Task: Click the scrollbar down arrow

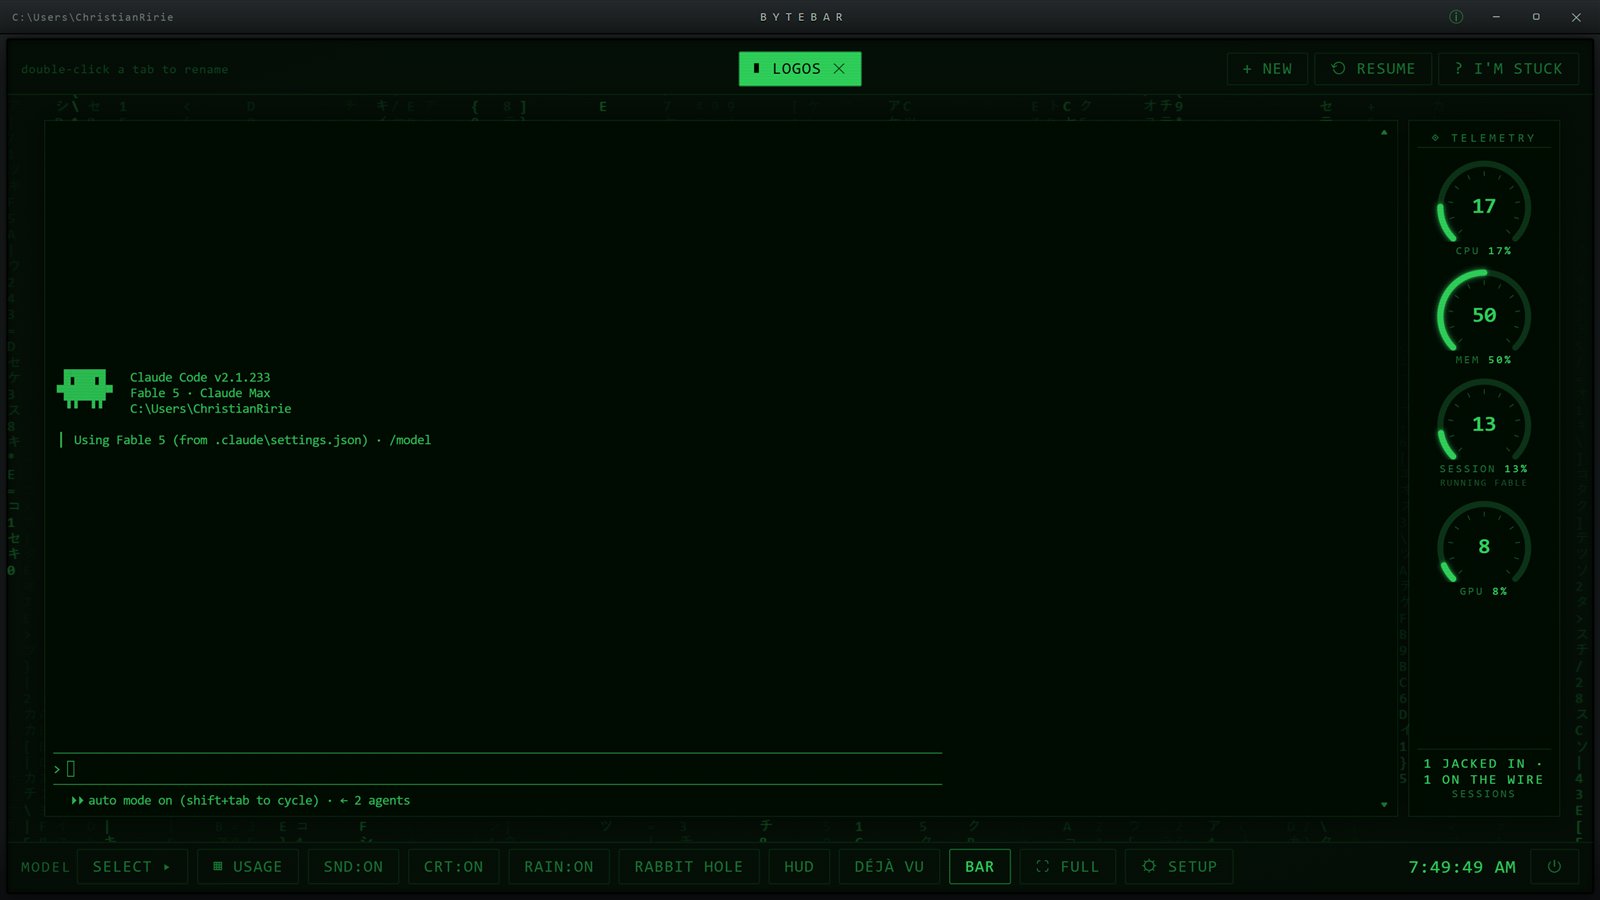Action: coord(1384,804)
